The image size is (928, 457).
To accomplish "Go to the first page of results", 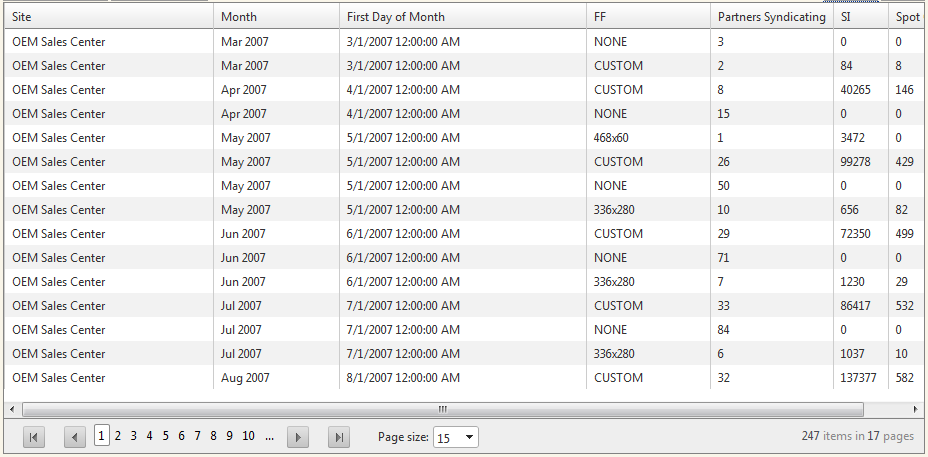I will point(34,437).
